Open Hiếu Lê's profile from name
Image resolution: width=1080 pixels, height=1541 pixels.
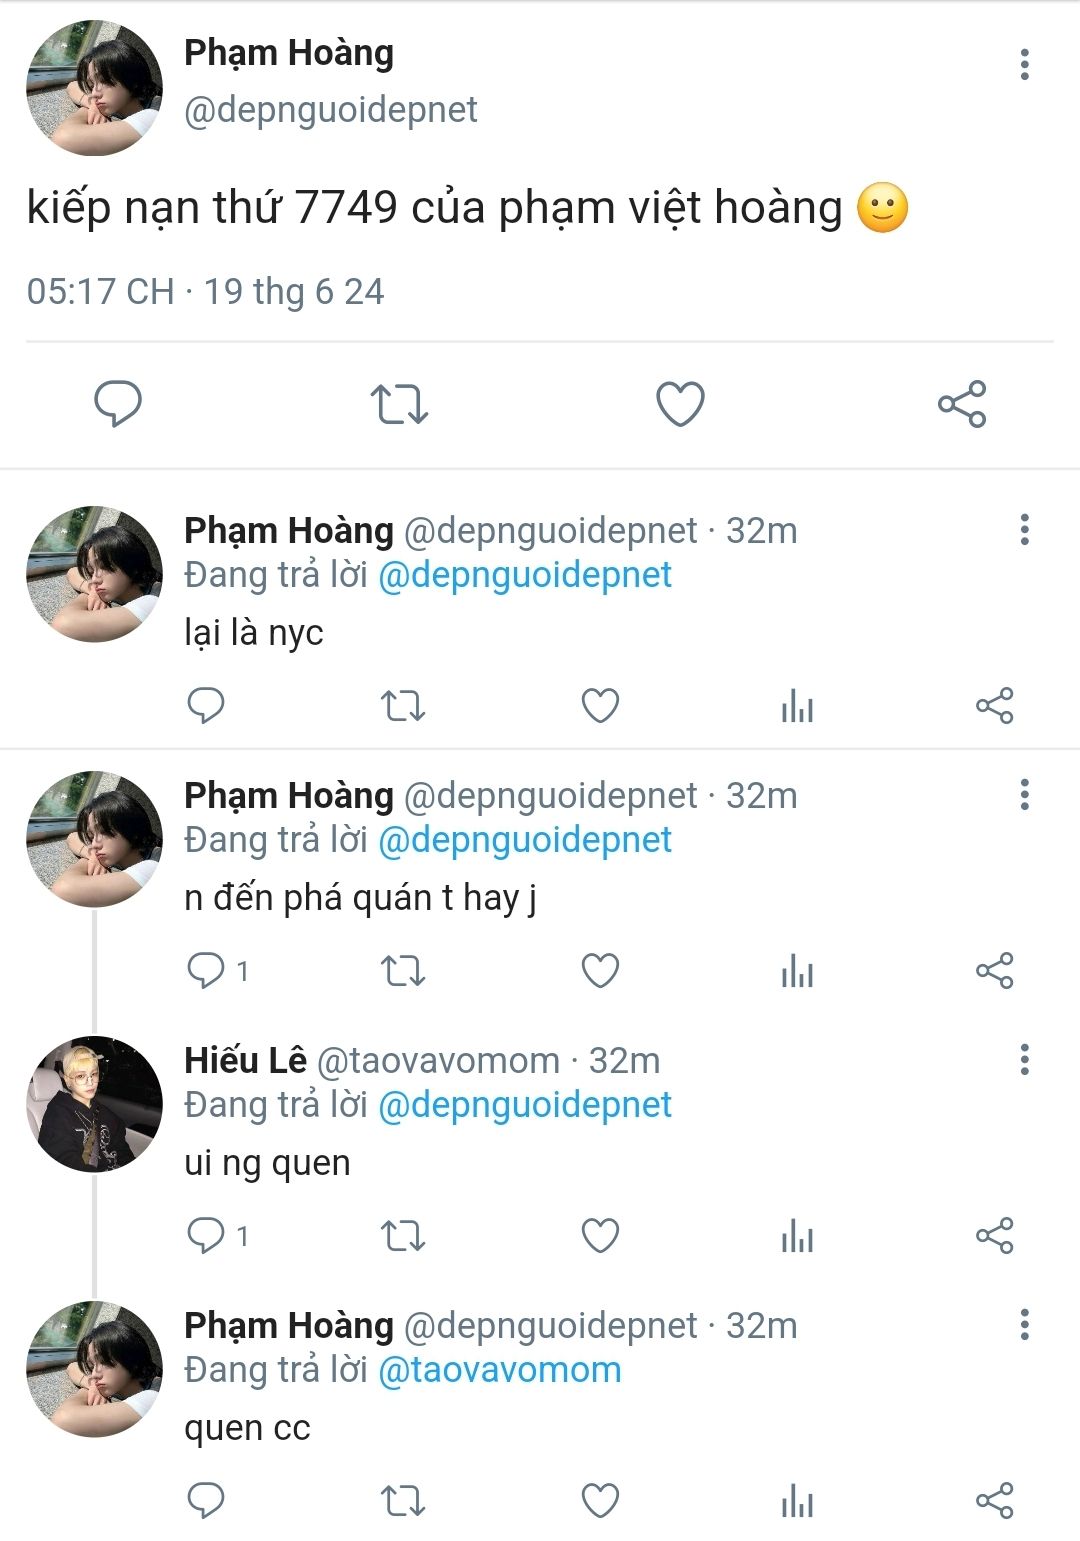click(x=245, y=1060)
